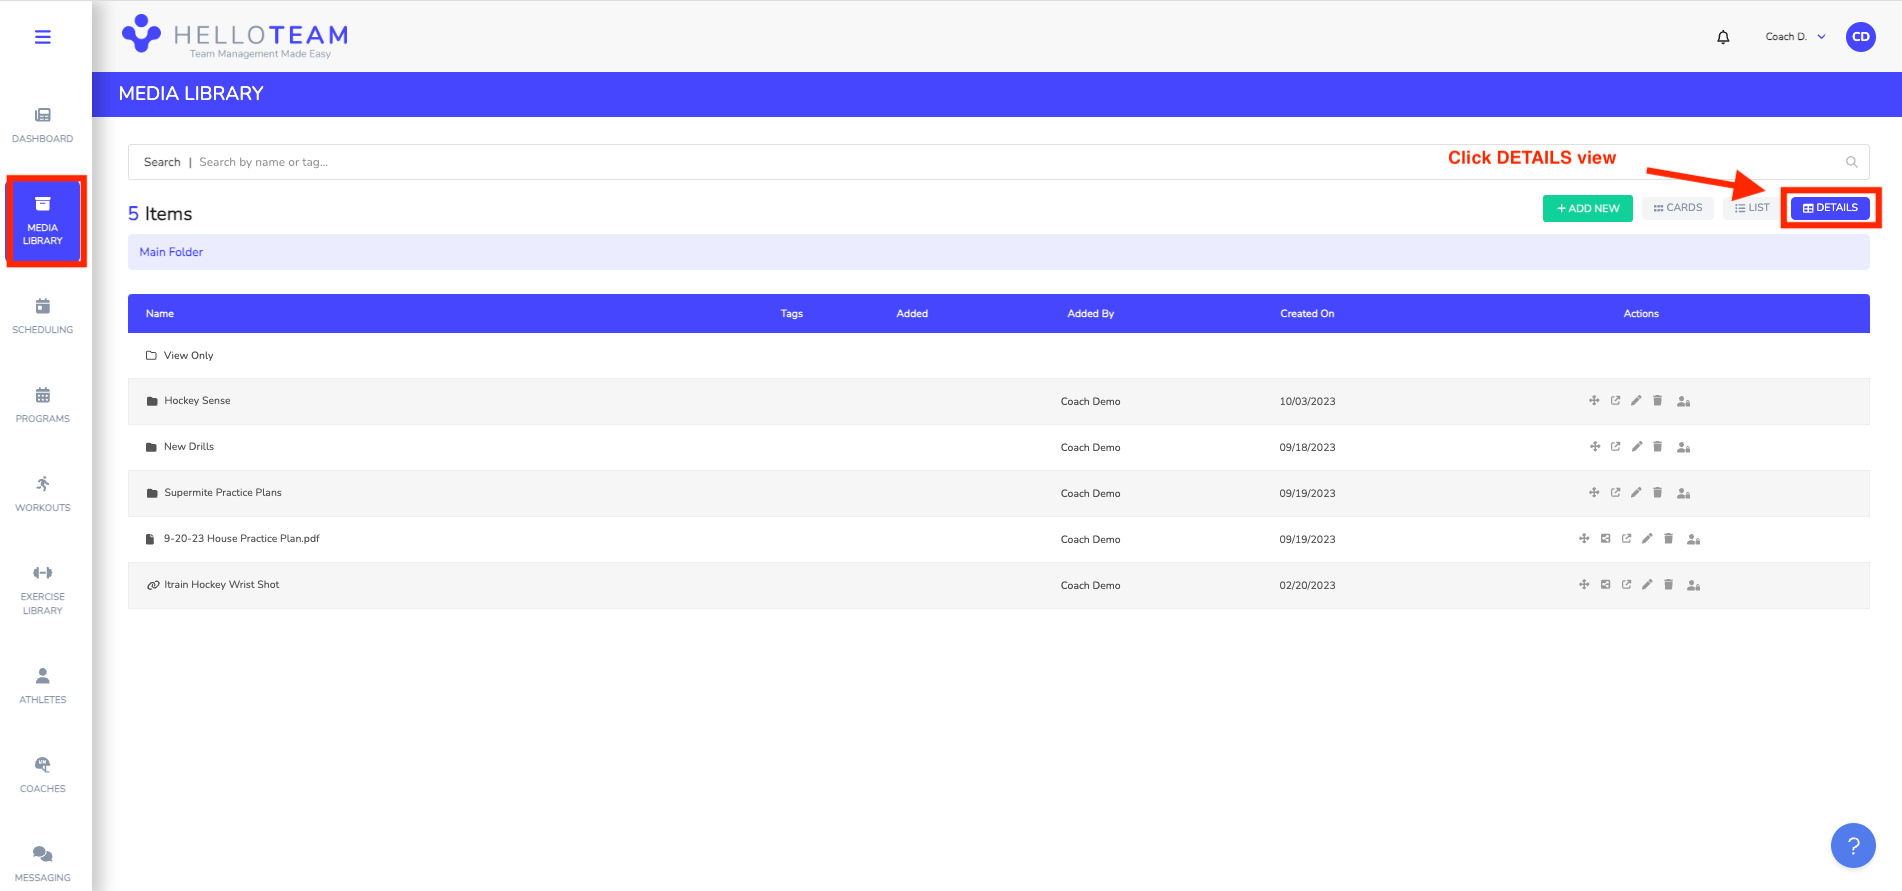Viewport: 1902px width, 891px height.
Task: Click open-external icon for House Practice Plan.pdf
Action: coord(1626,539)
